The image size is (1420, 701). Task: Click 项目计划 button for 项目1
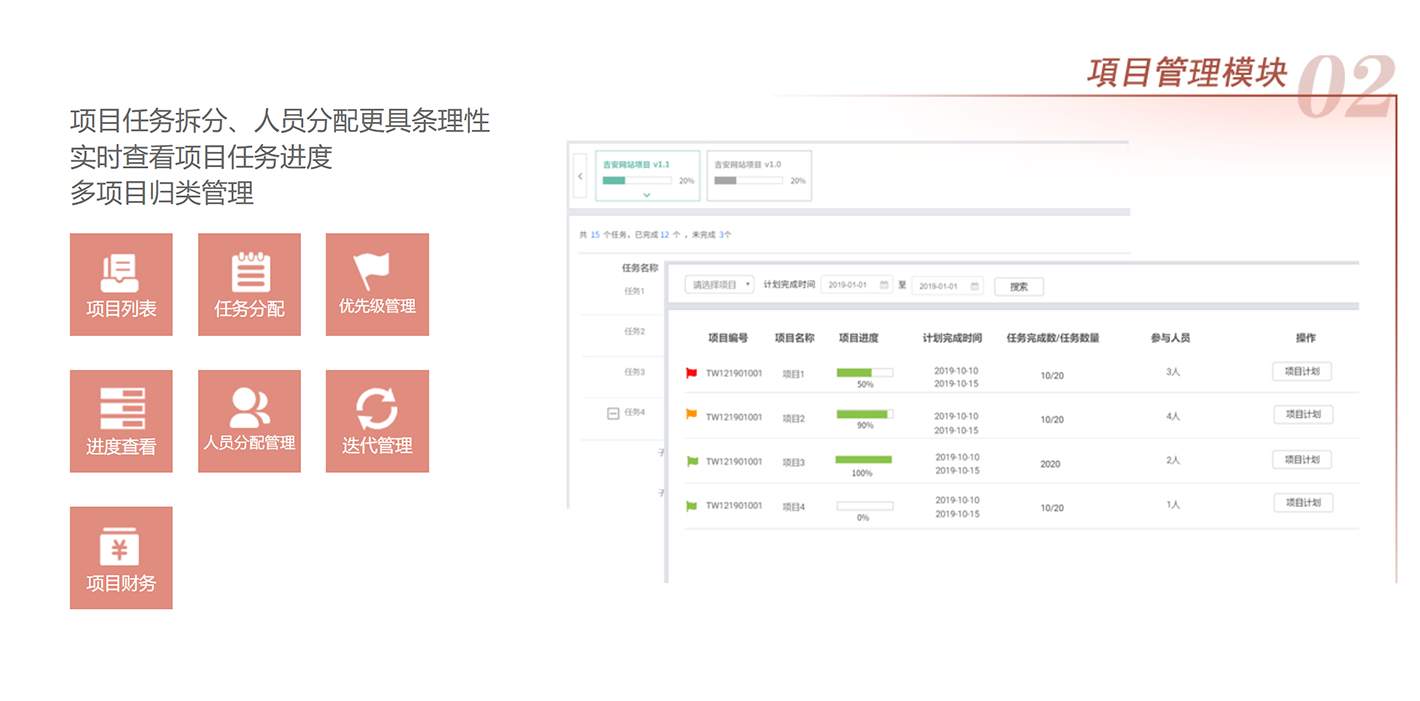coord(1302,371)
